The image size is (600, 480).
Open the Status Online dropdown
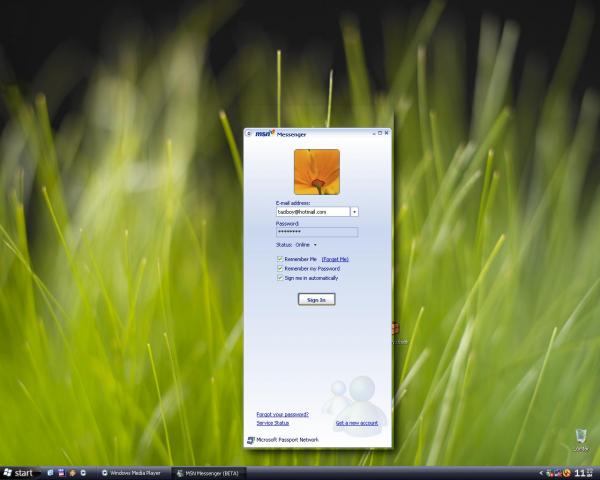(x=305, y=244)
